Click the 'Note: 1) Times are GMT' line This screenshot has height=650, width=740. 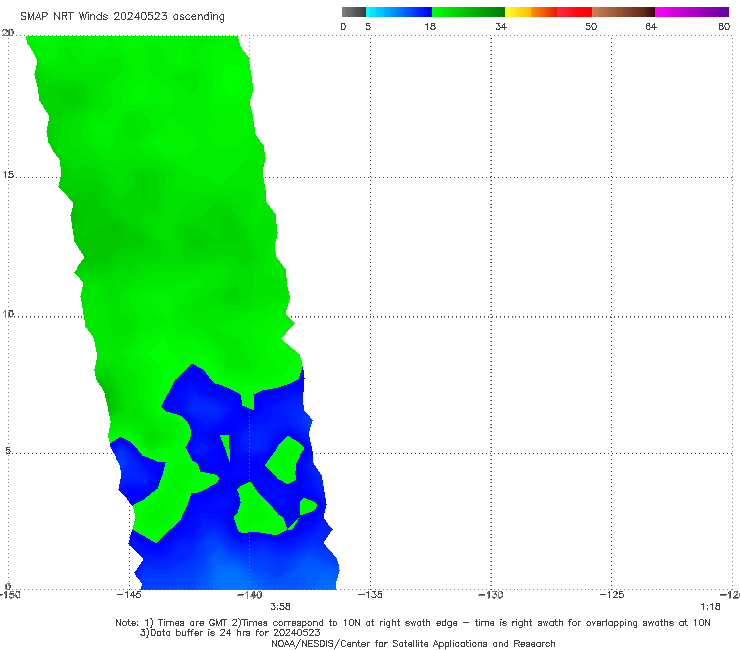[x=412, y=623]
